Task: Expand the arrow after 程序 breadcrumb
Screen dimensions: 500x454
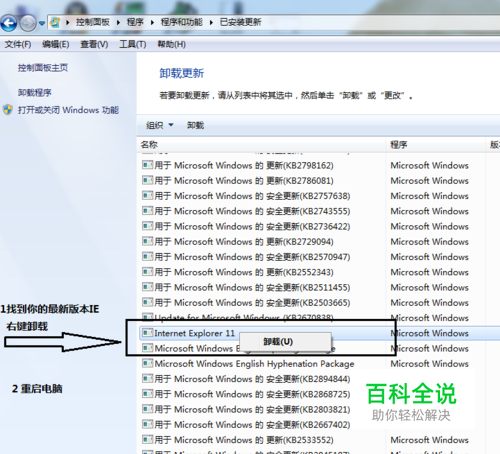Action: 152,22
